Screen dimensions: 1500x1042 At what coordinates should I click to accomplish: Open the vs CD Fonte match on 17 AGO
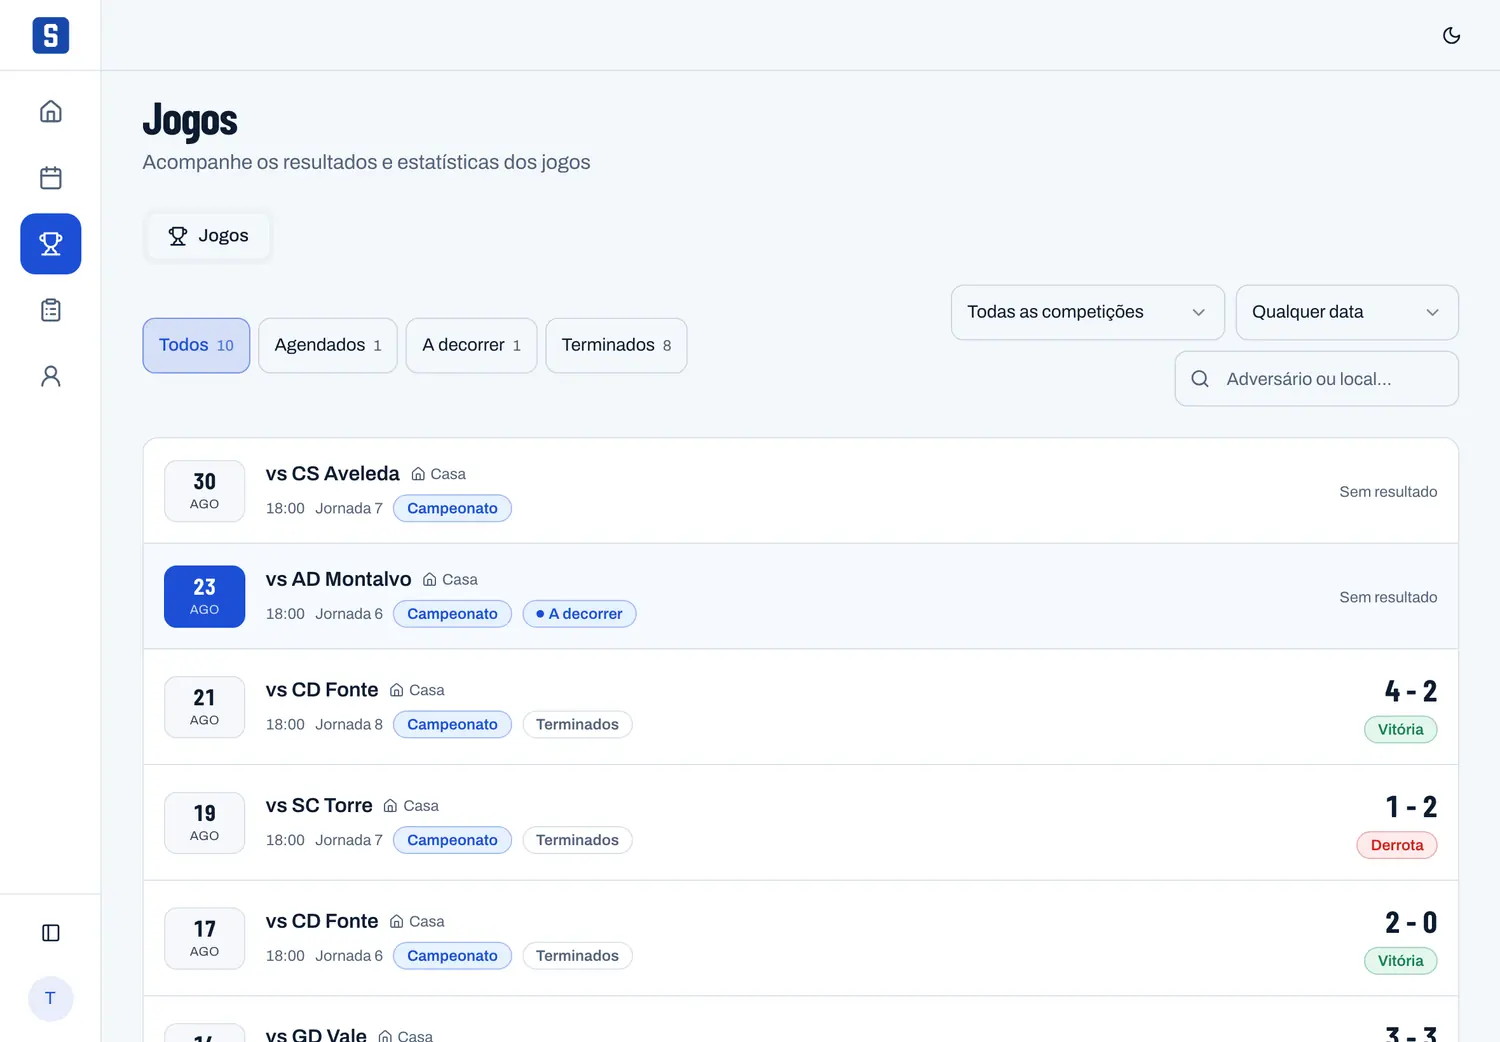(801, 939)
